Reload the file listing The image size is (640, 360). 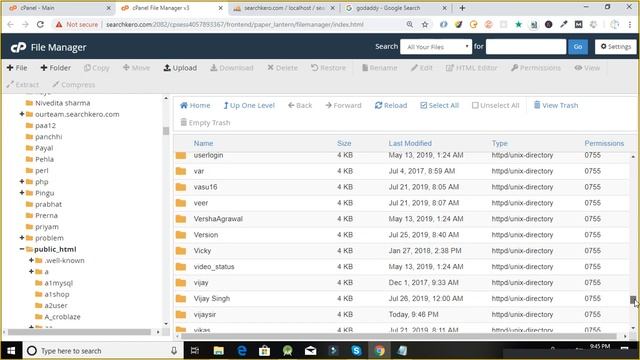click(391, 105)
